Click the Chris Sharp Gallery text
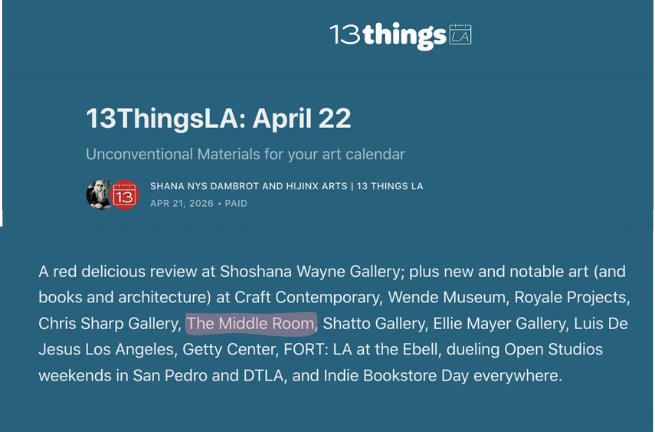Screen dimensions: 655x432 [x=108, y=324]
